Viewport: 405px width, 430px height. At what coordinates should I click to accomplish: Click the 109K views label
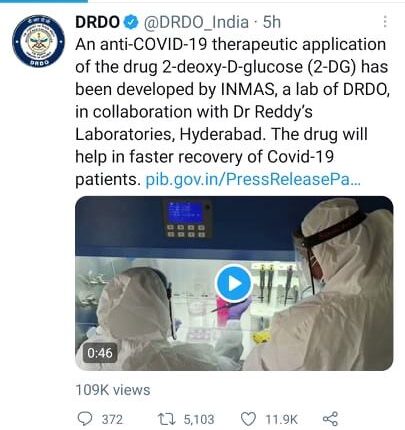tap(113, 390)
